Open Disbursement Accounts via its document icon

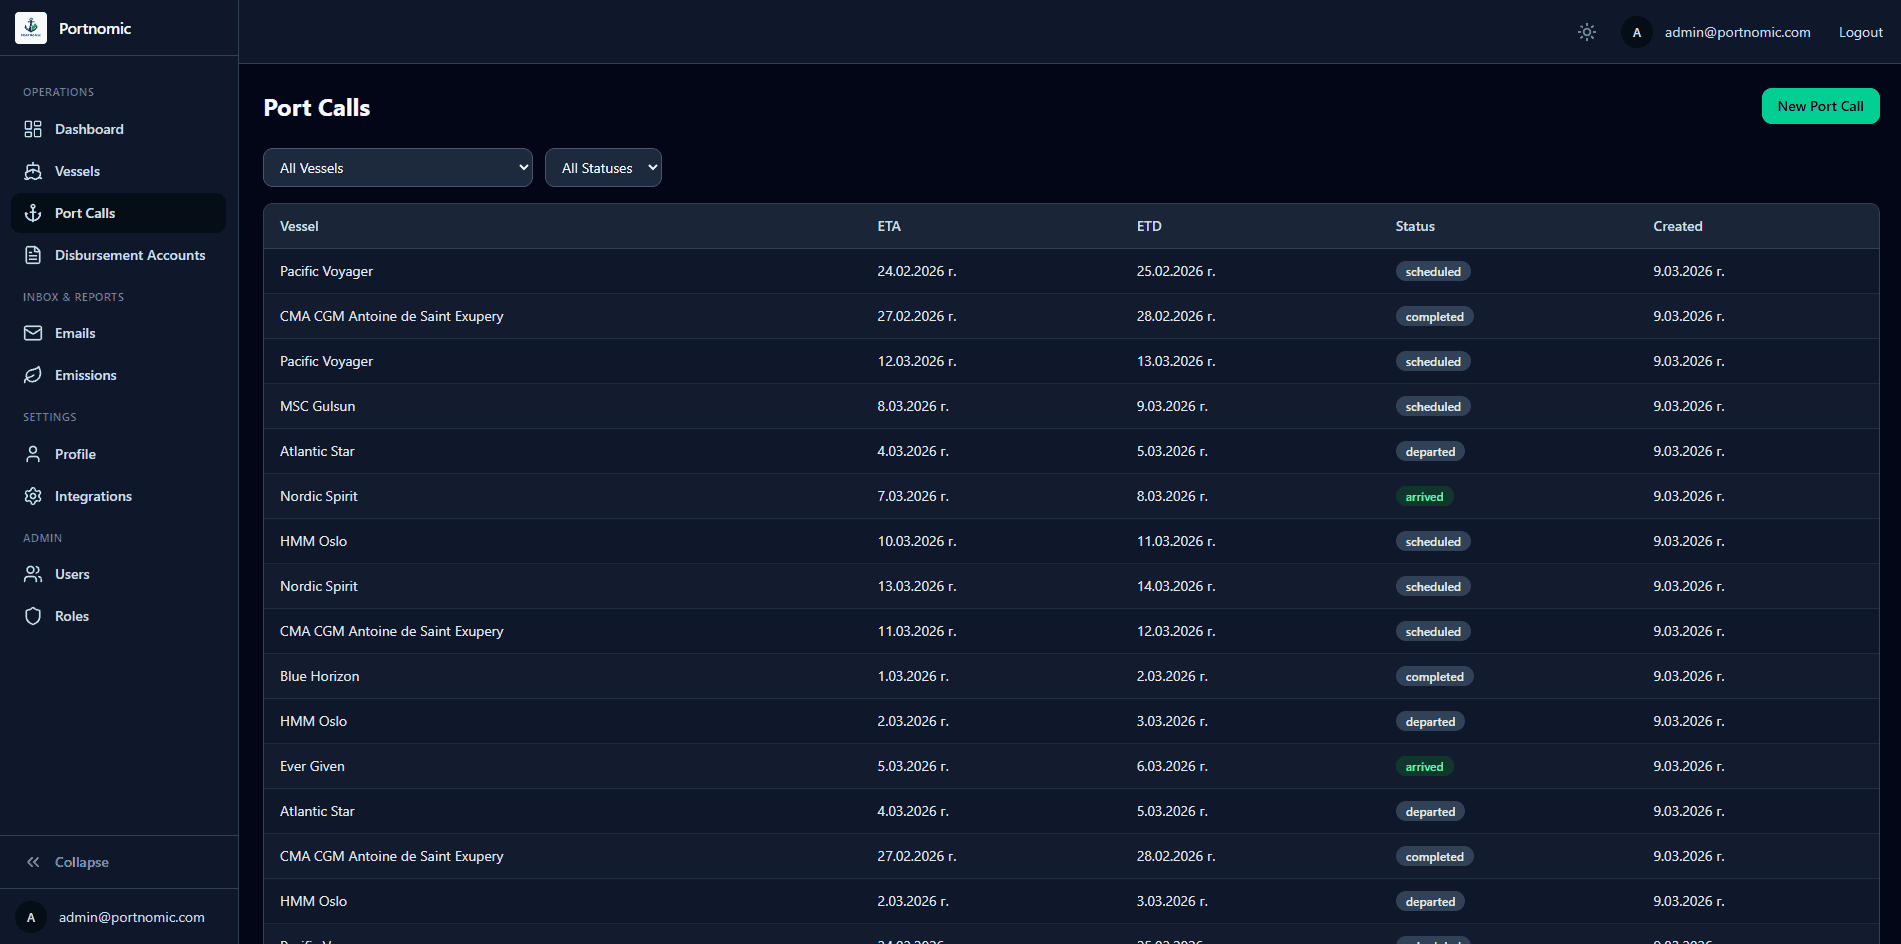click(33, 255)
